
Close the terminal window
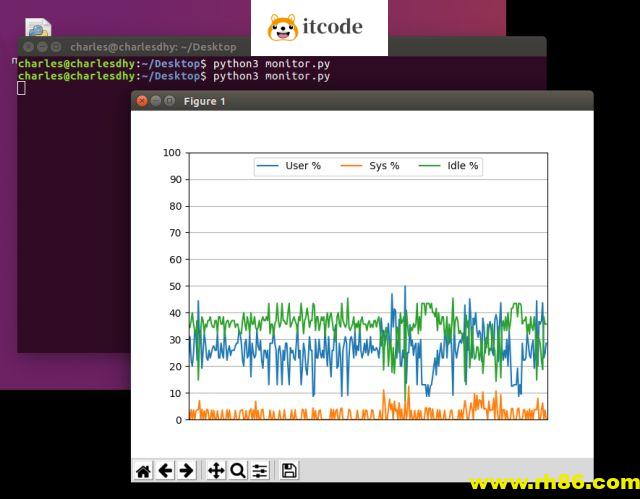tap(28, 47)
